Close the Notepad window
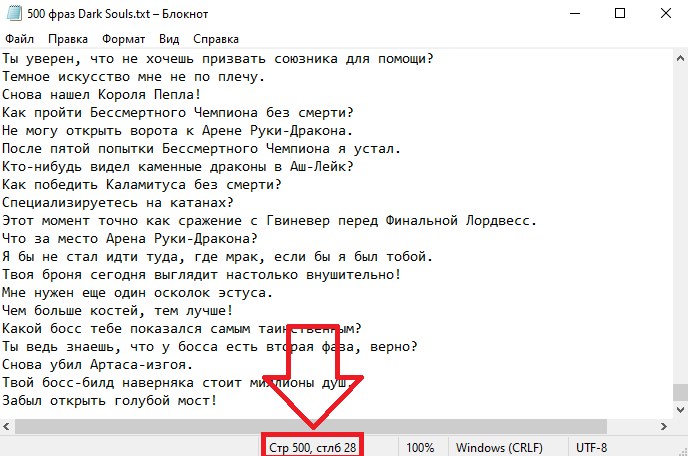 [665, 14]
